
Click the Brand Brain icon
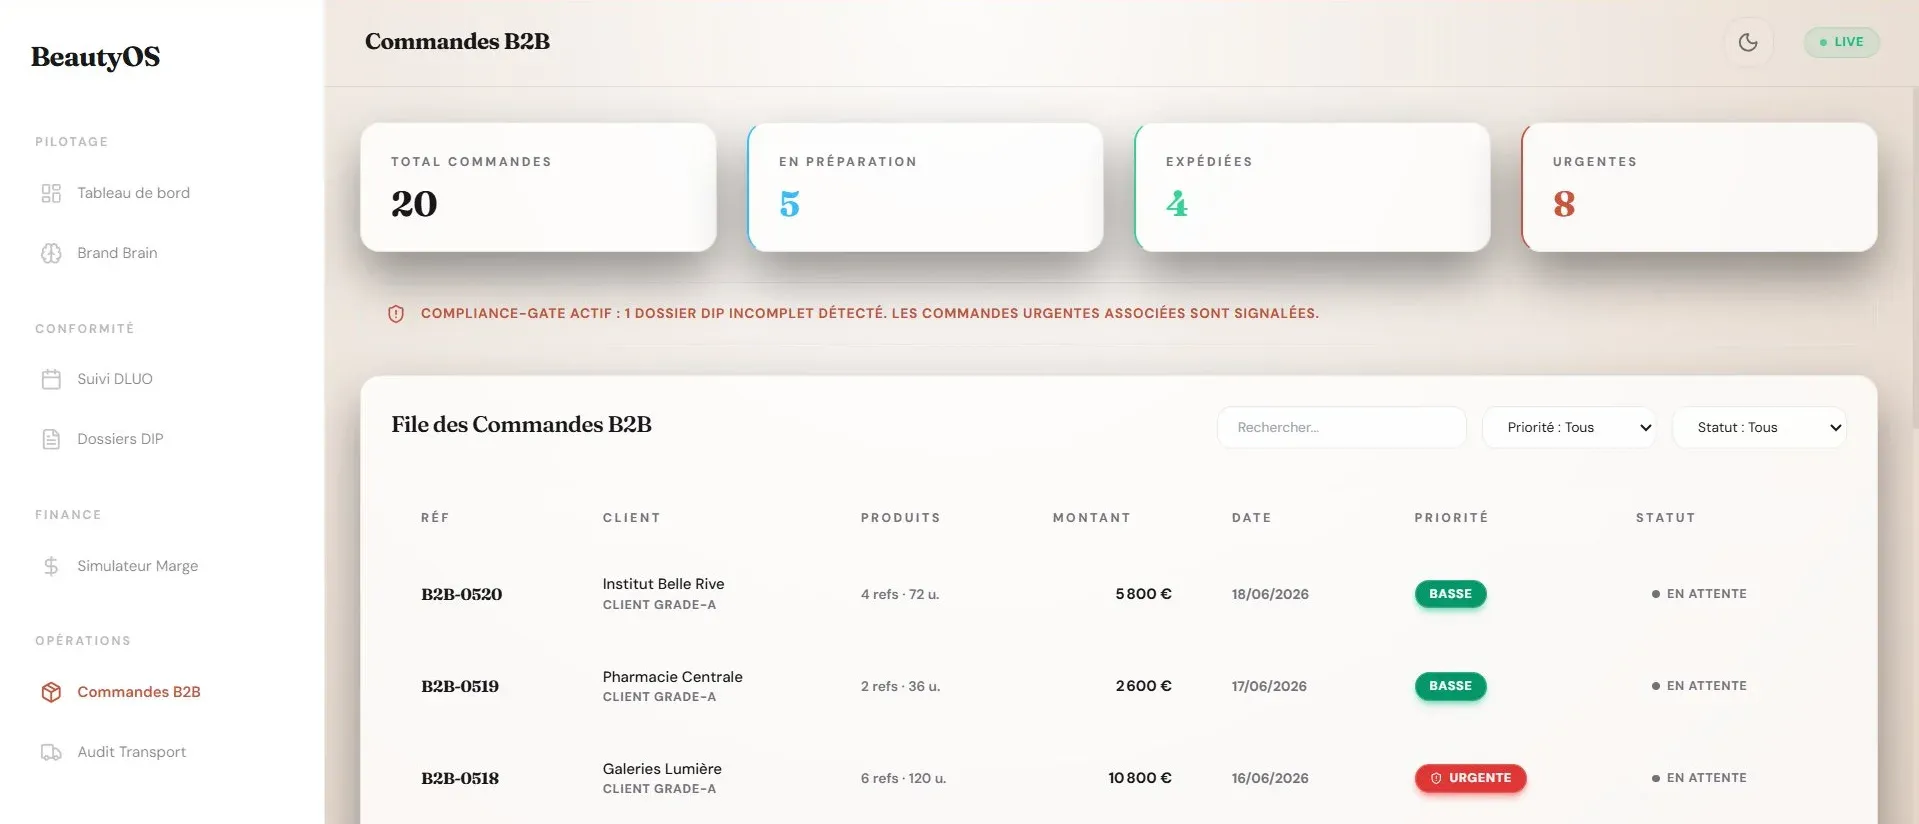click(x=51, y=253)
